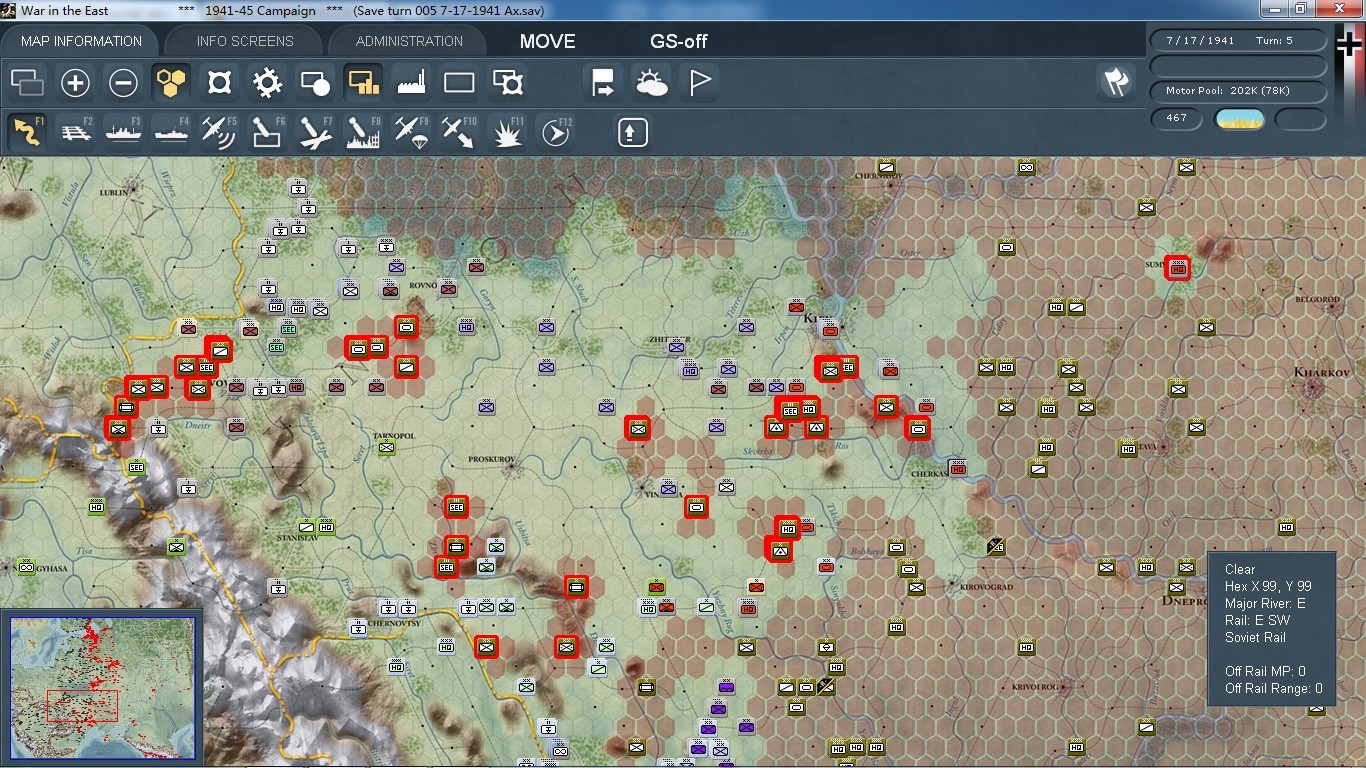Click the date and Turn 5 display
This screenshot has width=1366, height=768.
[1239, 41]
